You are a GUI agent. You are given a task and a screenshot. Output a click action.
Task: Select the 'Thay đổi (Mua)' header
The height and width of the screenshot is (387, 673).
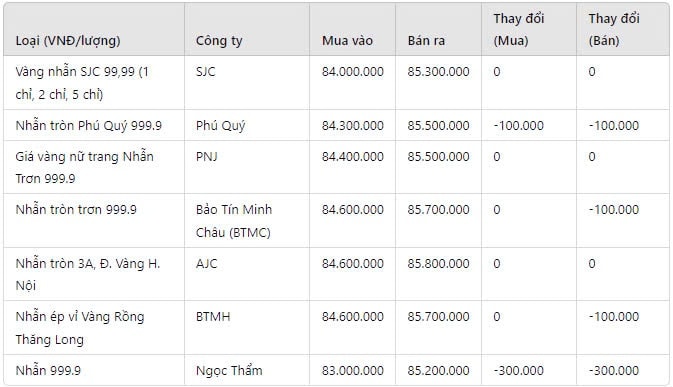pyautogui.click(x=518, y=30)
